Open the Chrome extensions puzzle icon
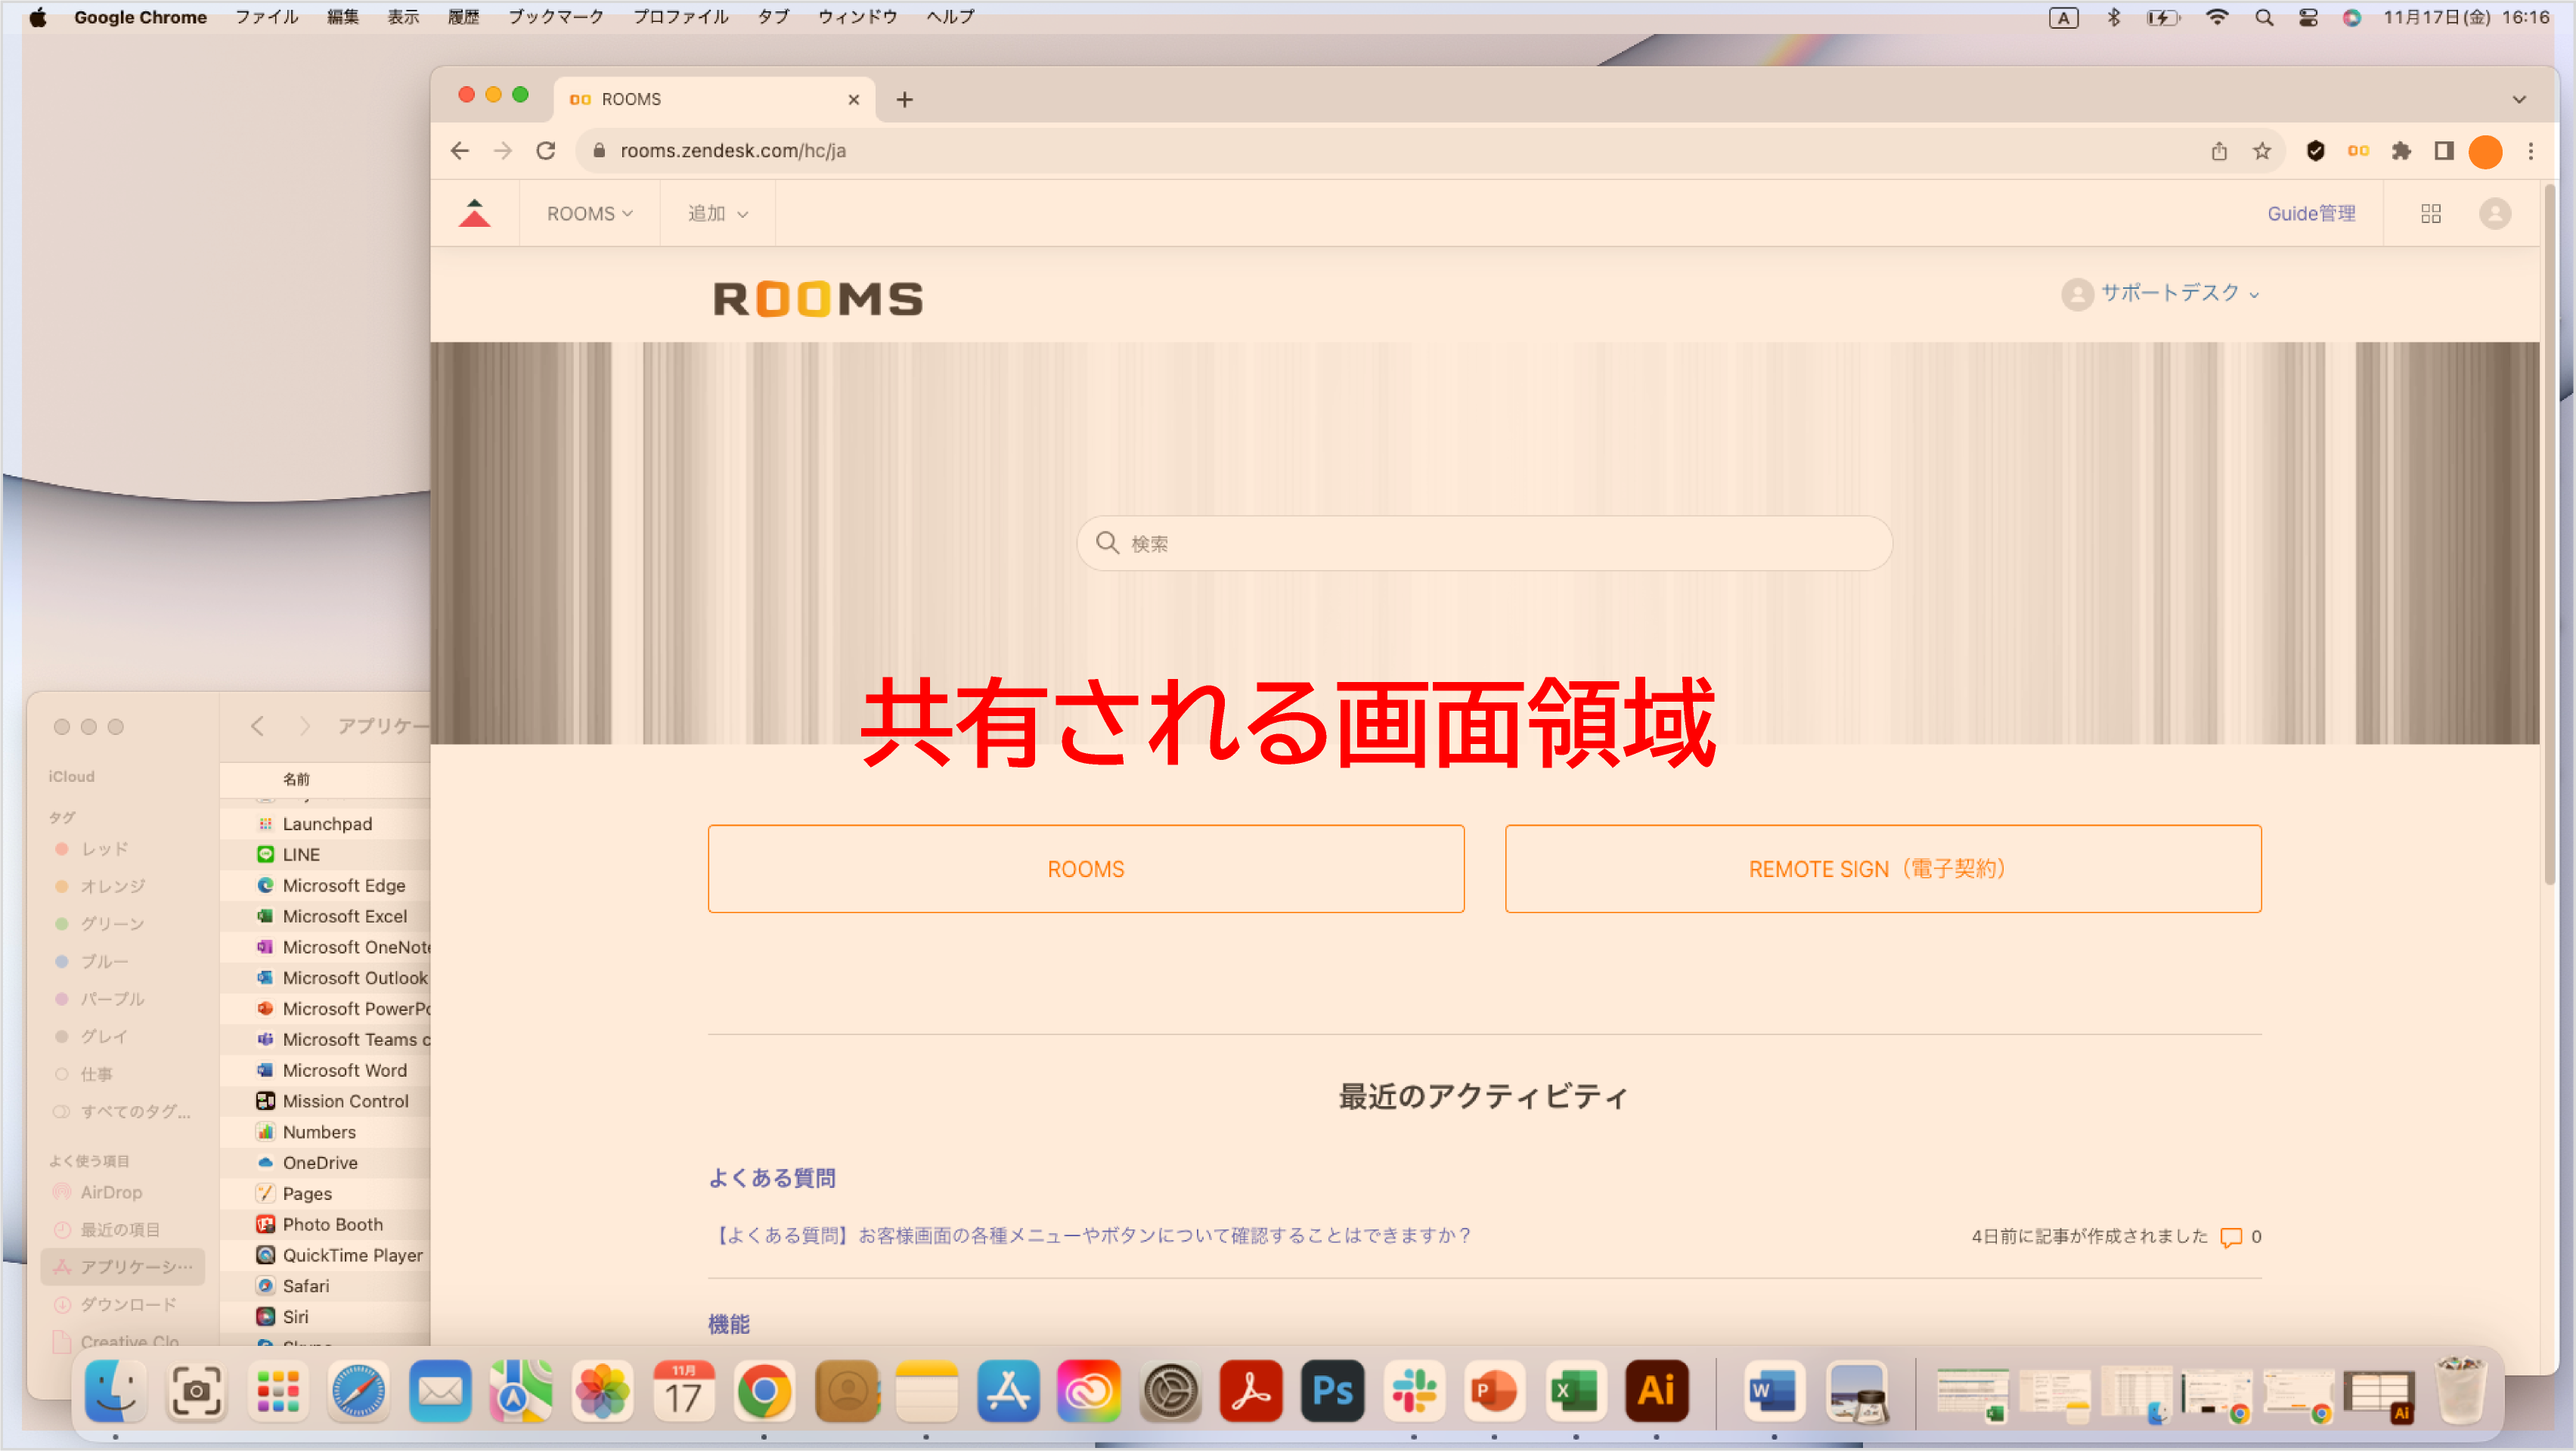 pyautogui.click(x=2402, y=151)
